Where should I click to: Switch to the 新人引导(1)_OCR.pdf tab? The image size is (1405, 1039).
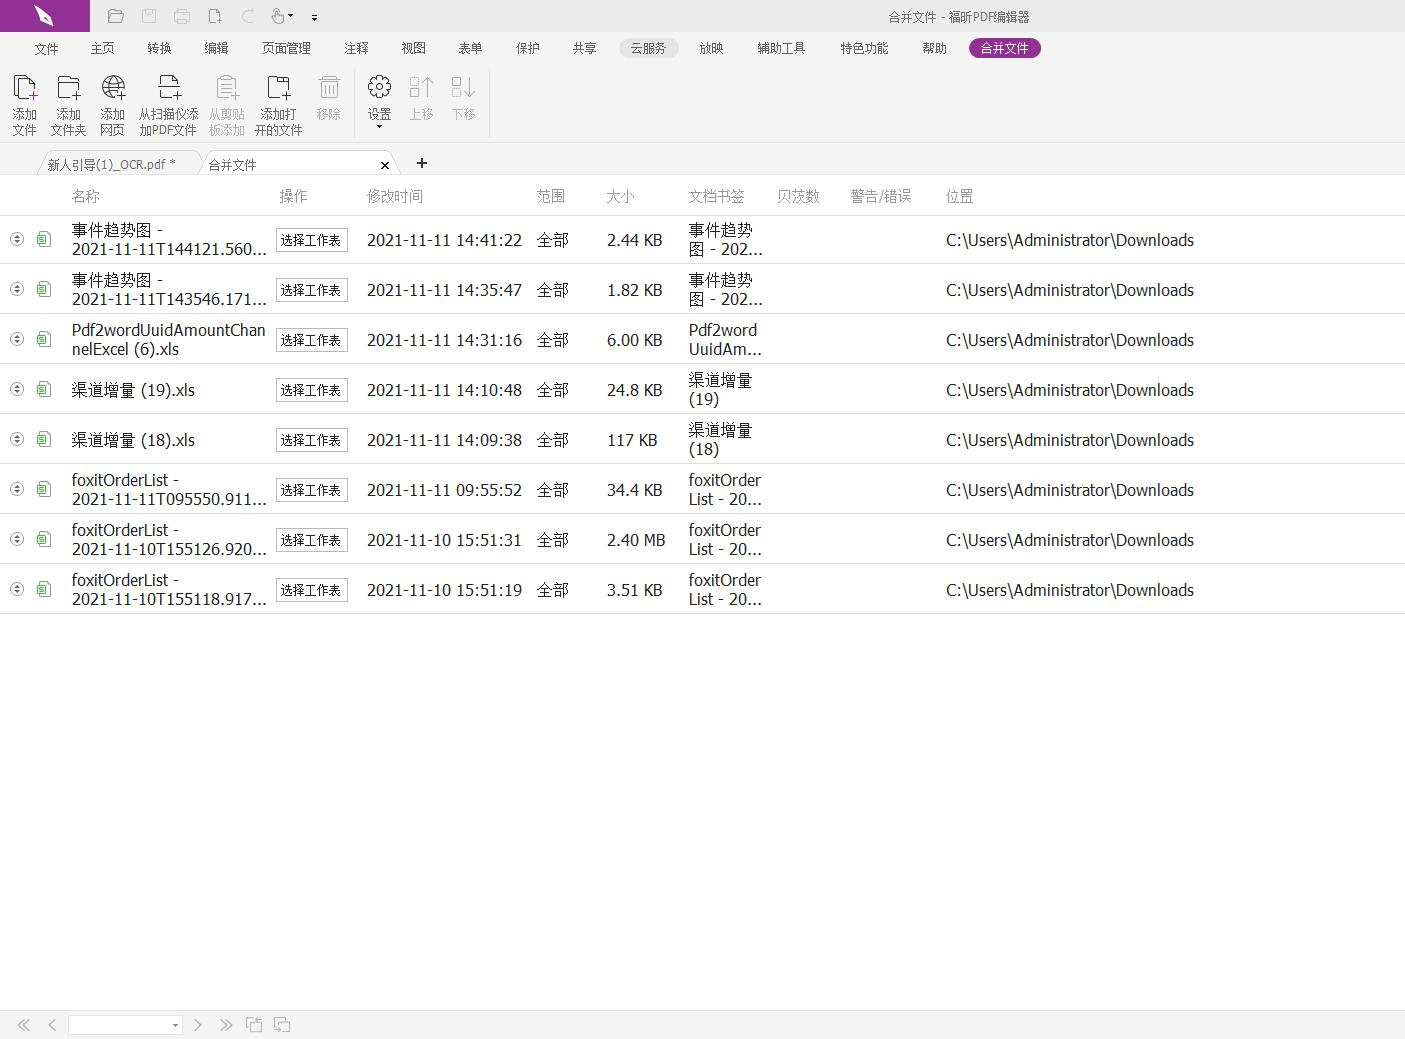click(110, 163)
